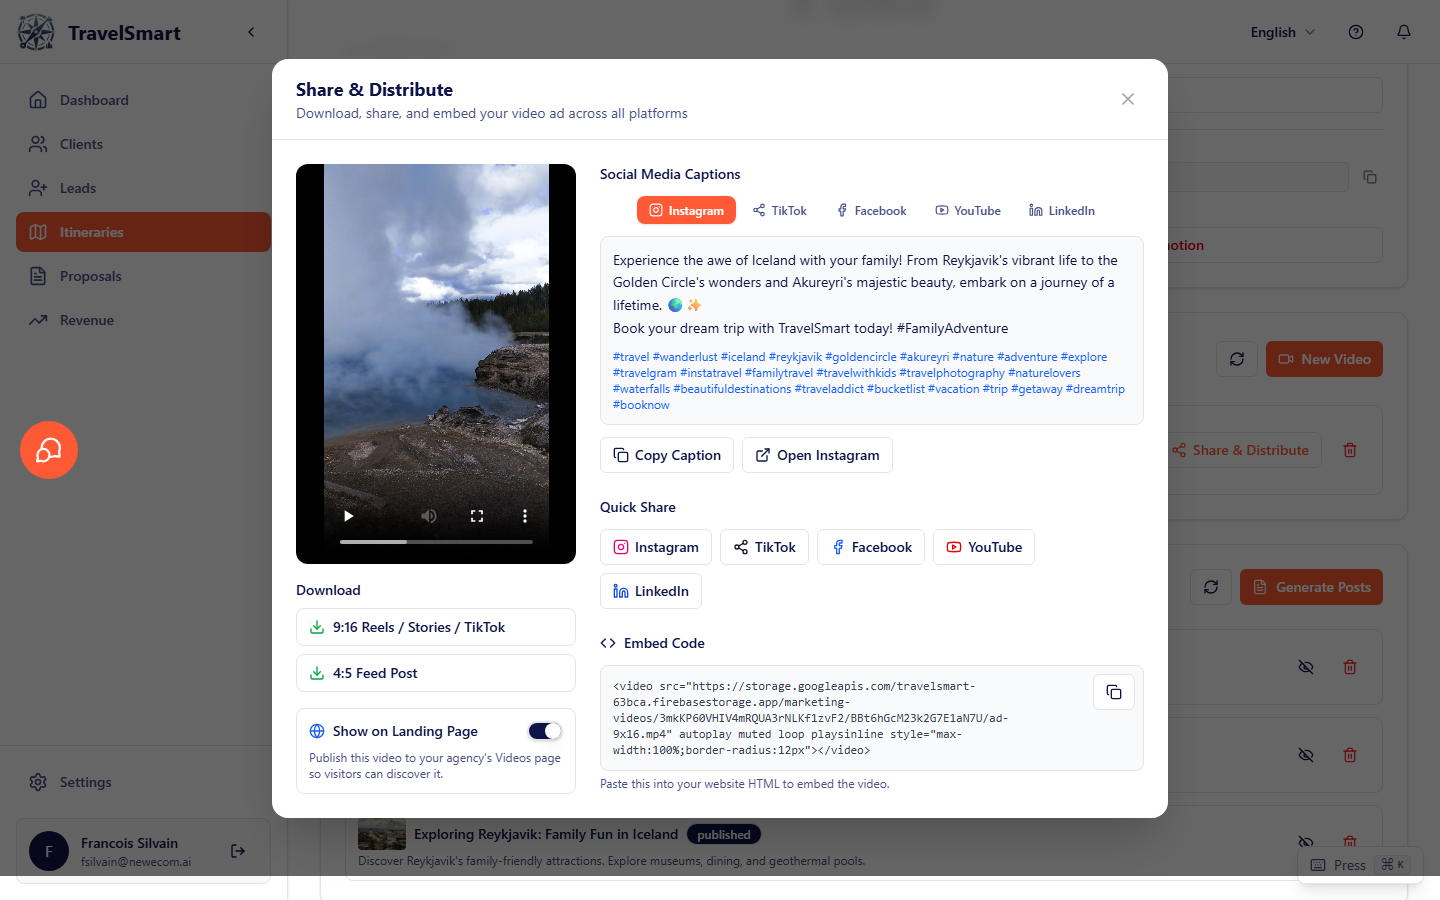View the Revenue page
Image resolution: width=1440 pixels, height=900 pixels.
click(x=143, y=320)
